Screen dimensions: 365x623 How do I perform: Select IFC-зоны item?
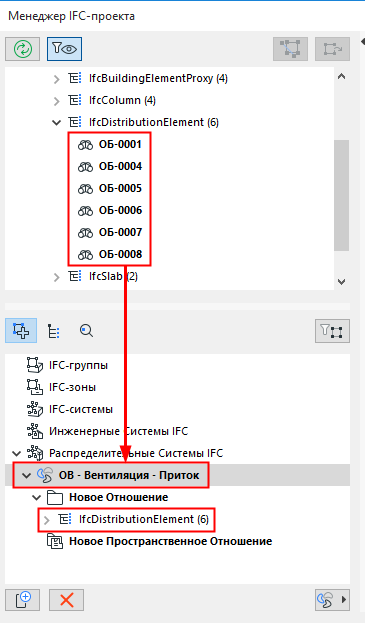pyautogui.click(x=72, y=387)
